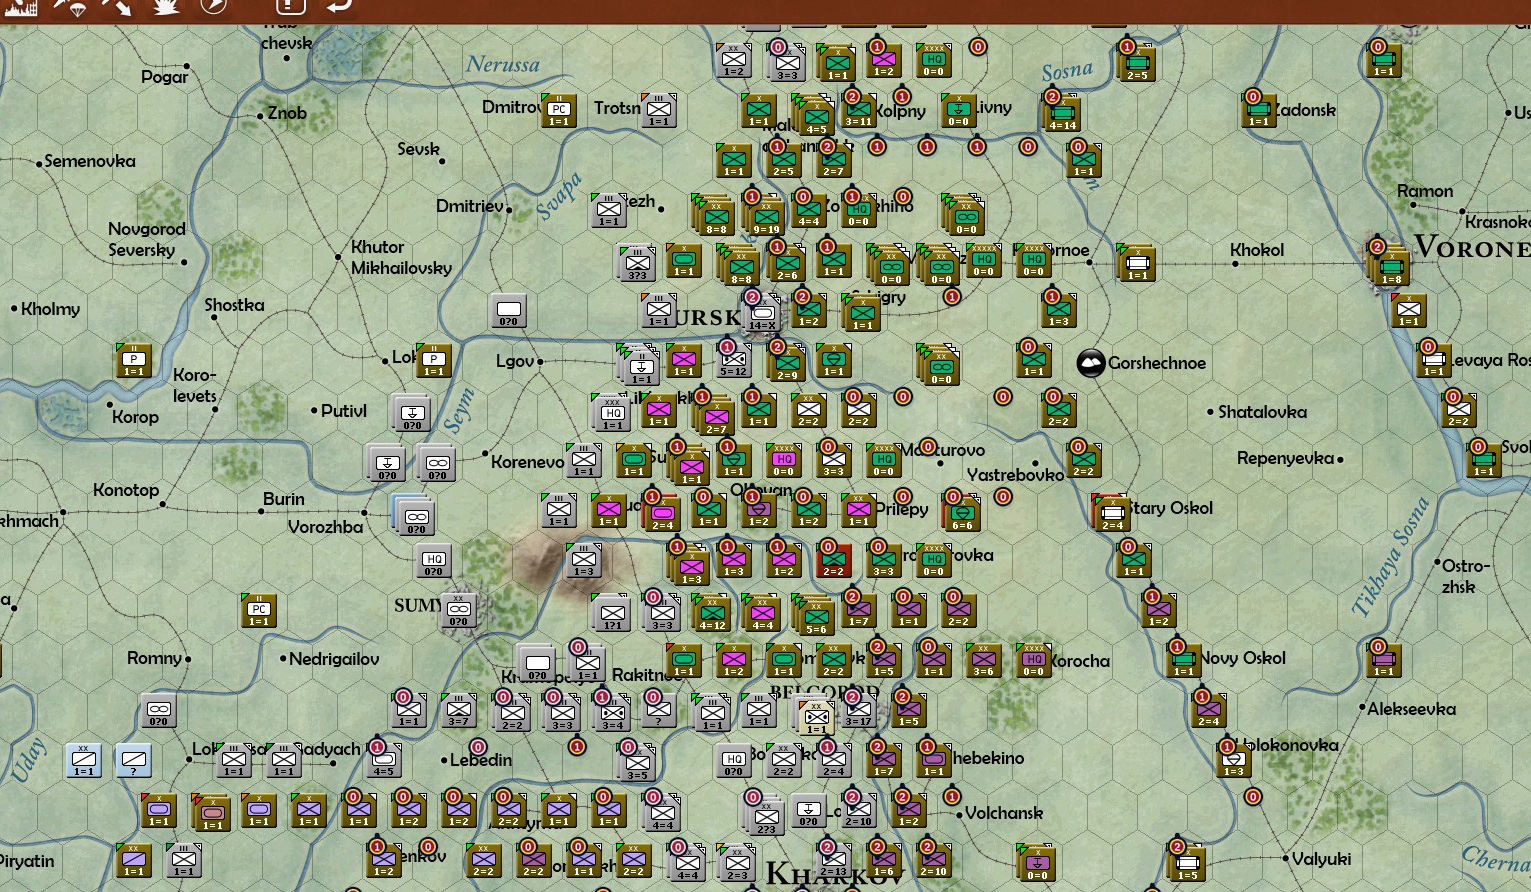Select the 2=6 Soviet unit counter
1531x892 pixels.
point(787,263)
